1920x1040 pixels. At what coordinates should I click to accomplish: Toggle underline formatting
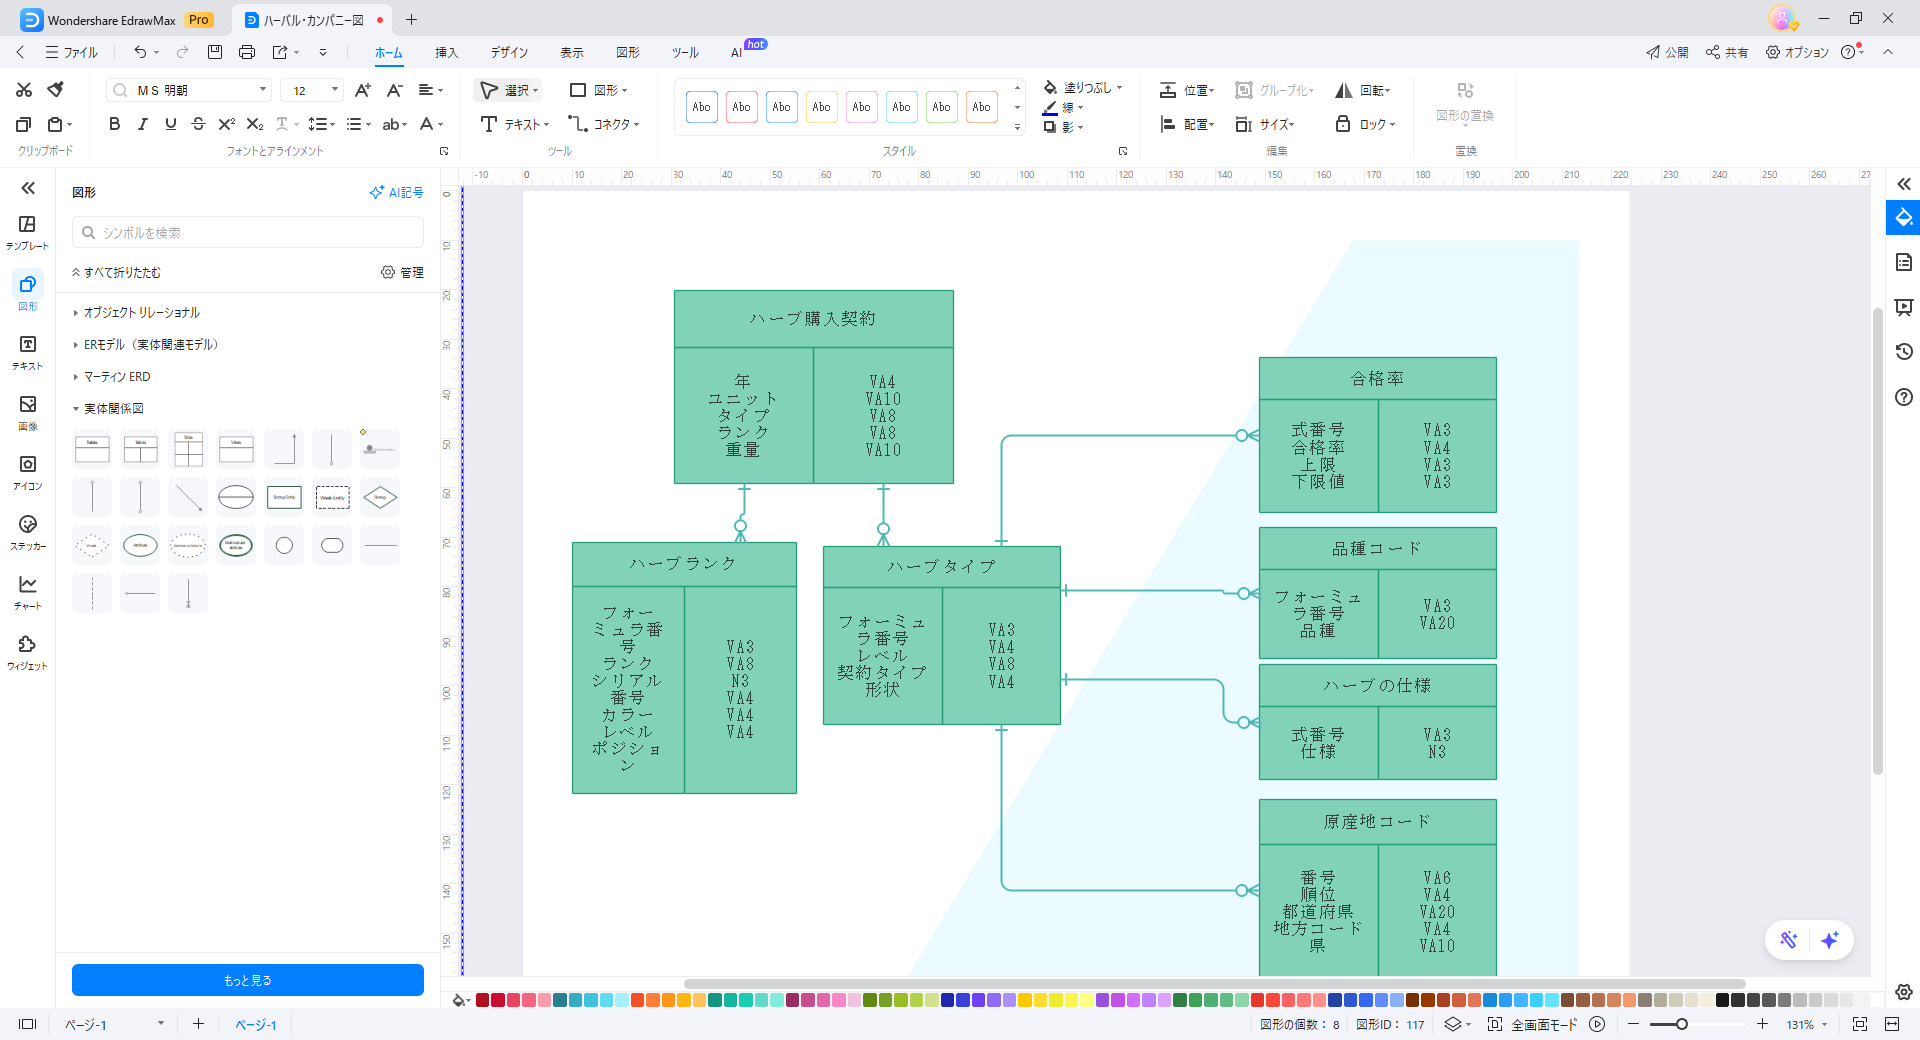coord(170,124)
